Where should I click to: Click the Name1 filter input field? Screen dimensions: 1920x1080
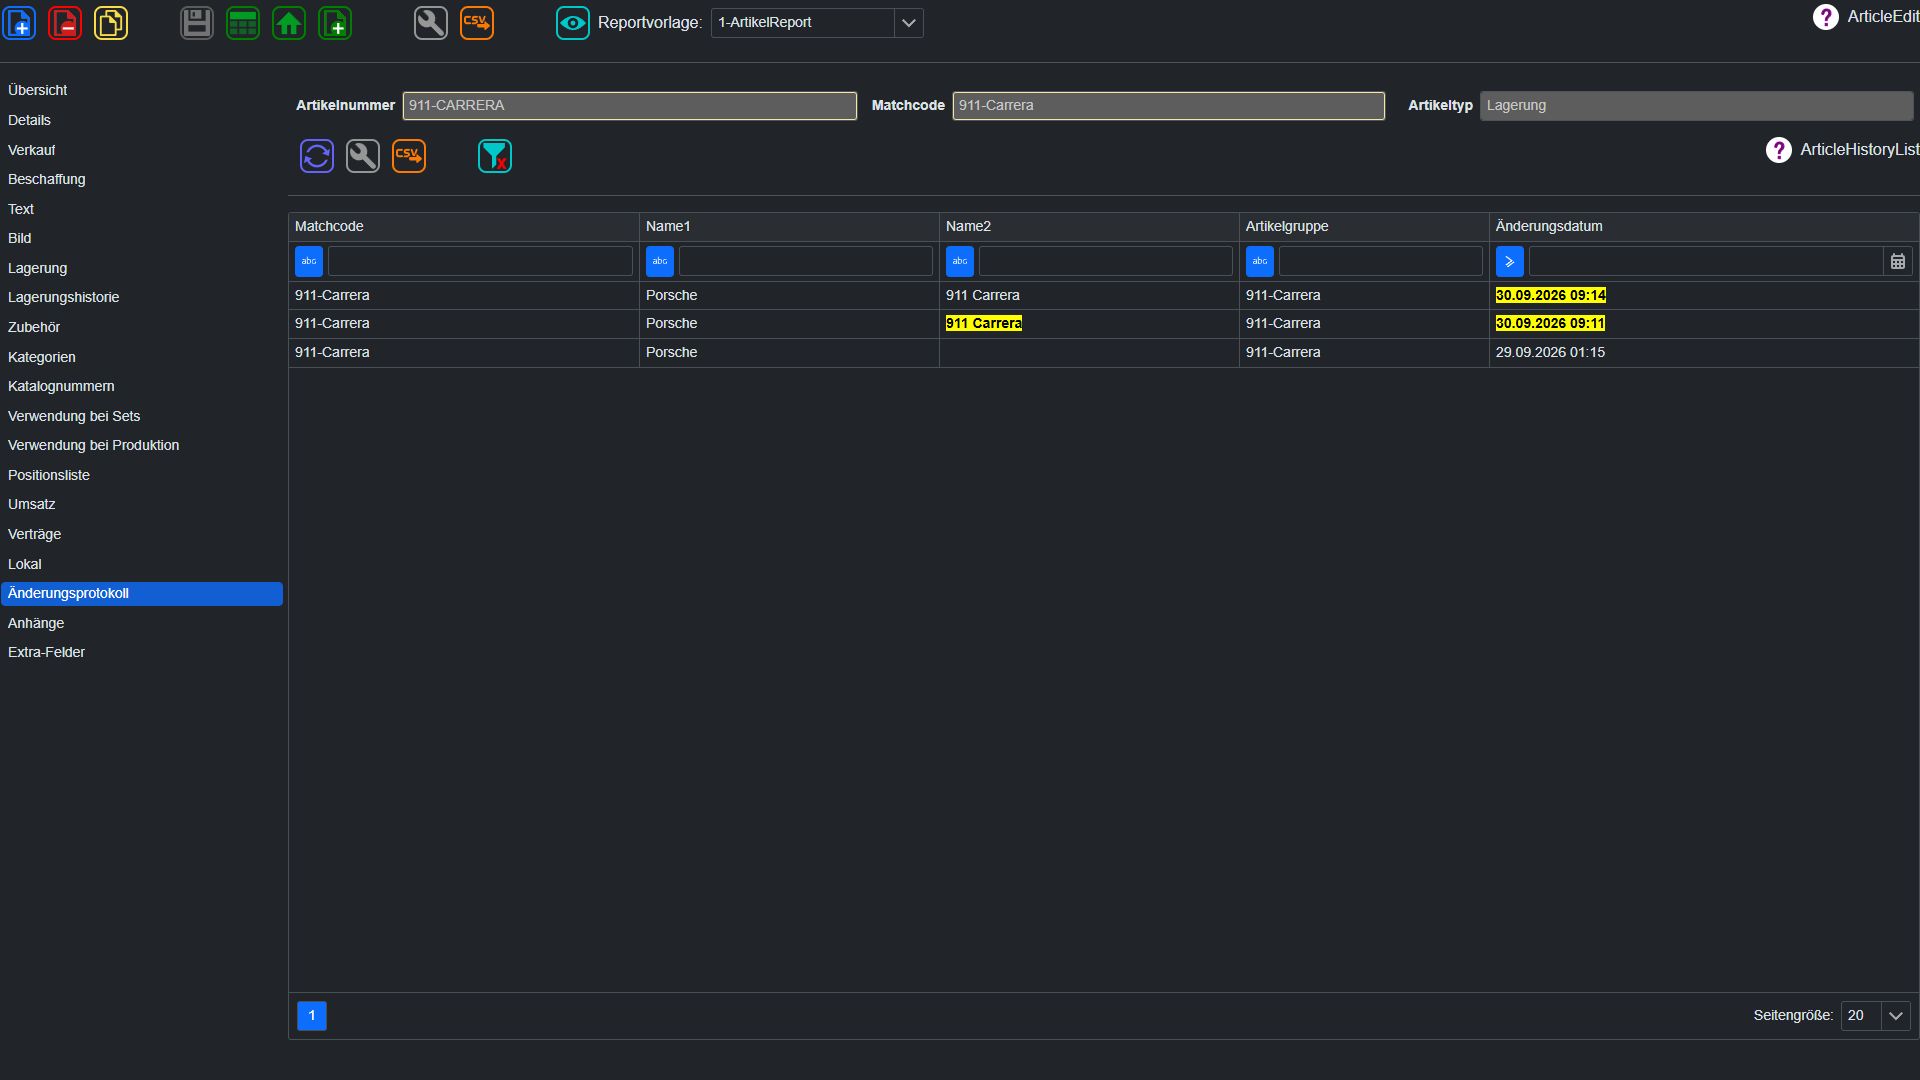(806, 262)
